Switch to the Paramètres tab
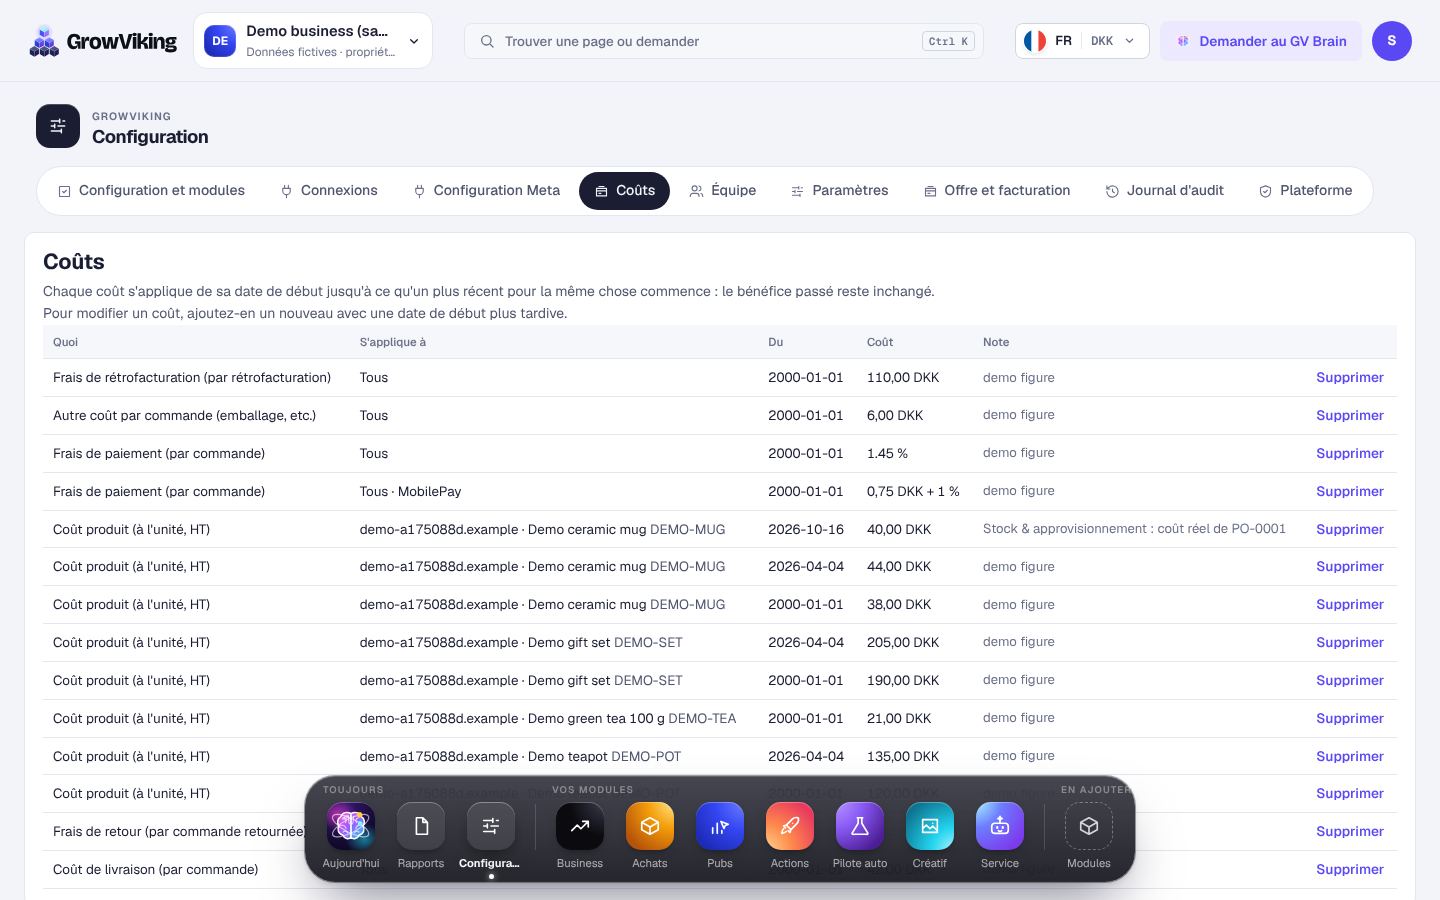 840,191
